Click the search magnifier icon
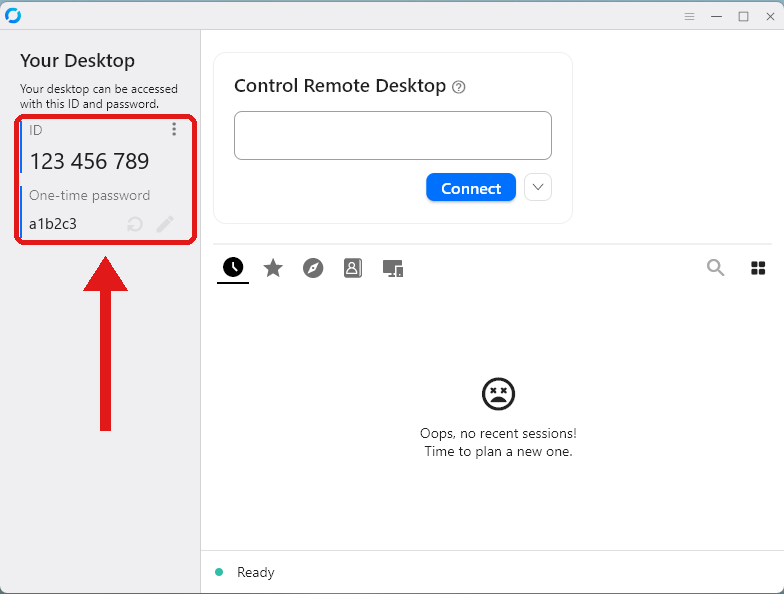The image size is (784, 594). 716,268
